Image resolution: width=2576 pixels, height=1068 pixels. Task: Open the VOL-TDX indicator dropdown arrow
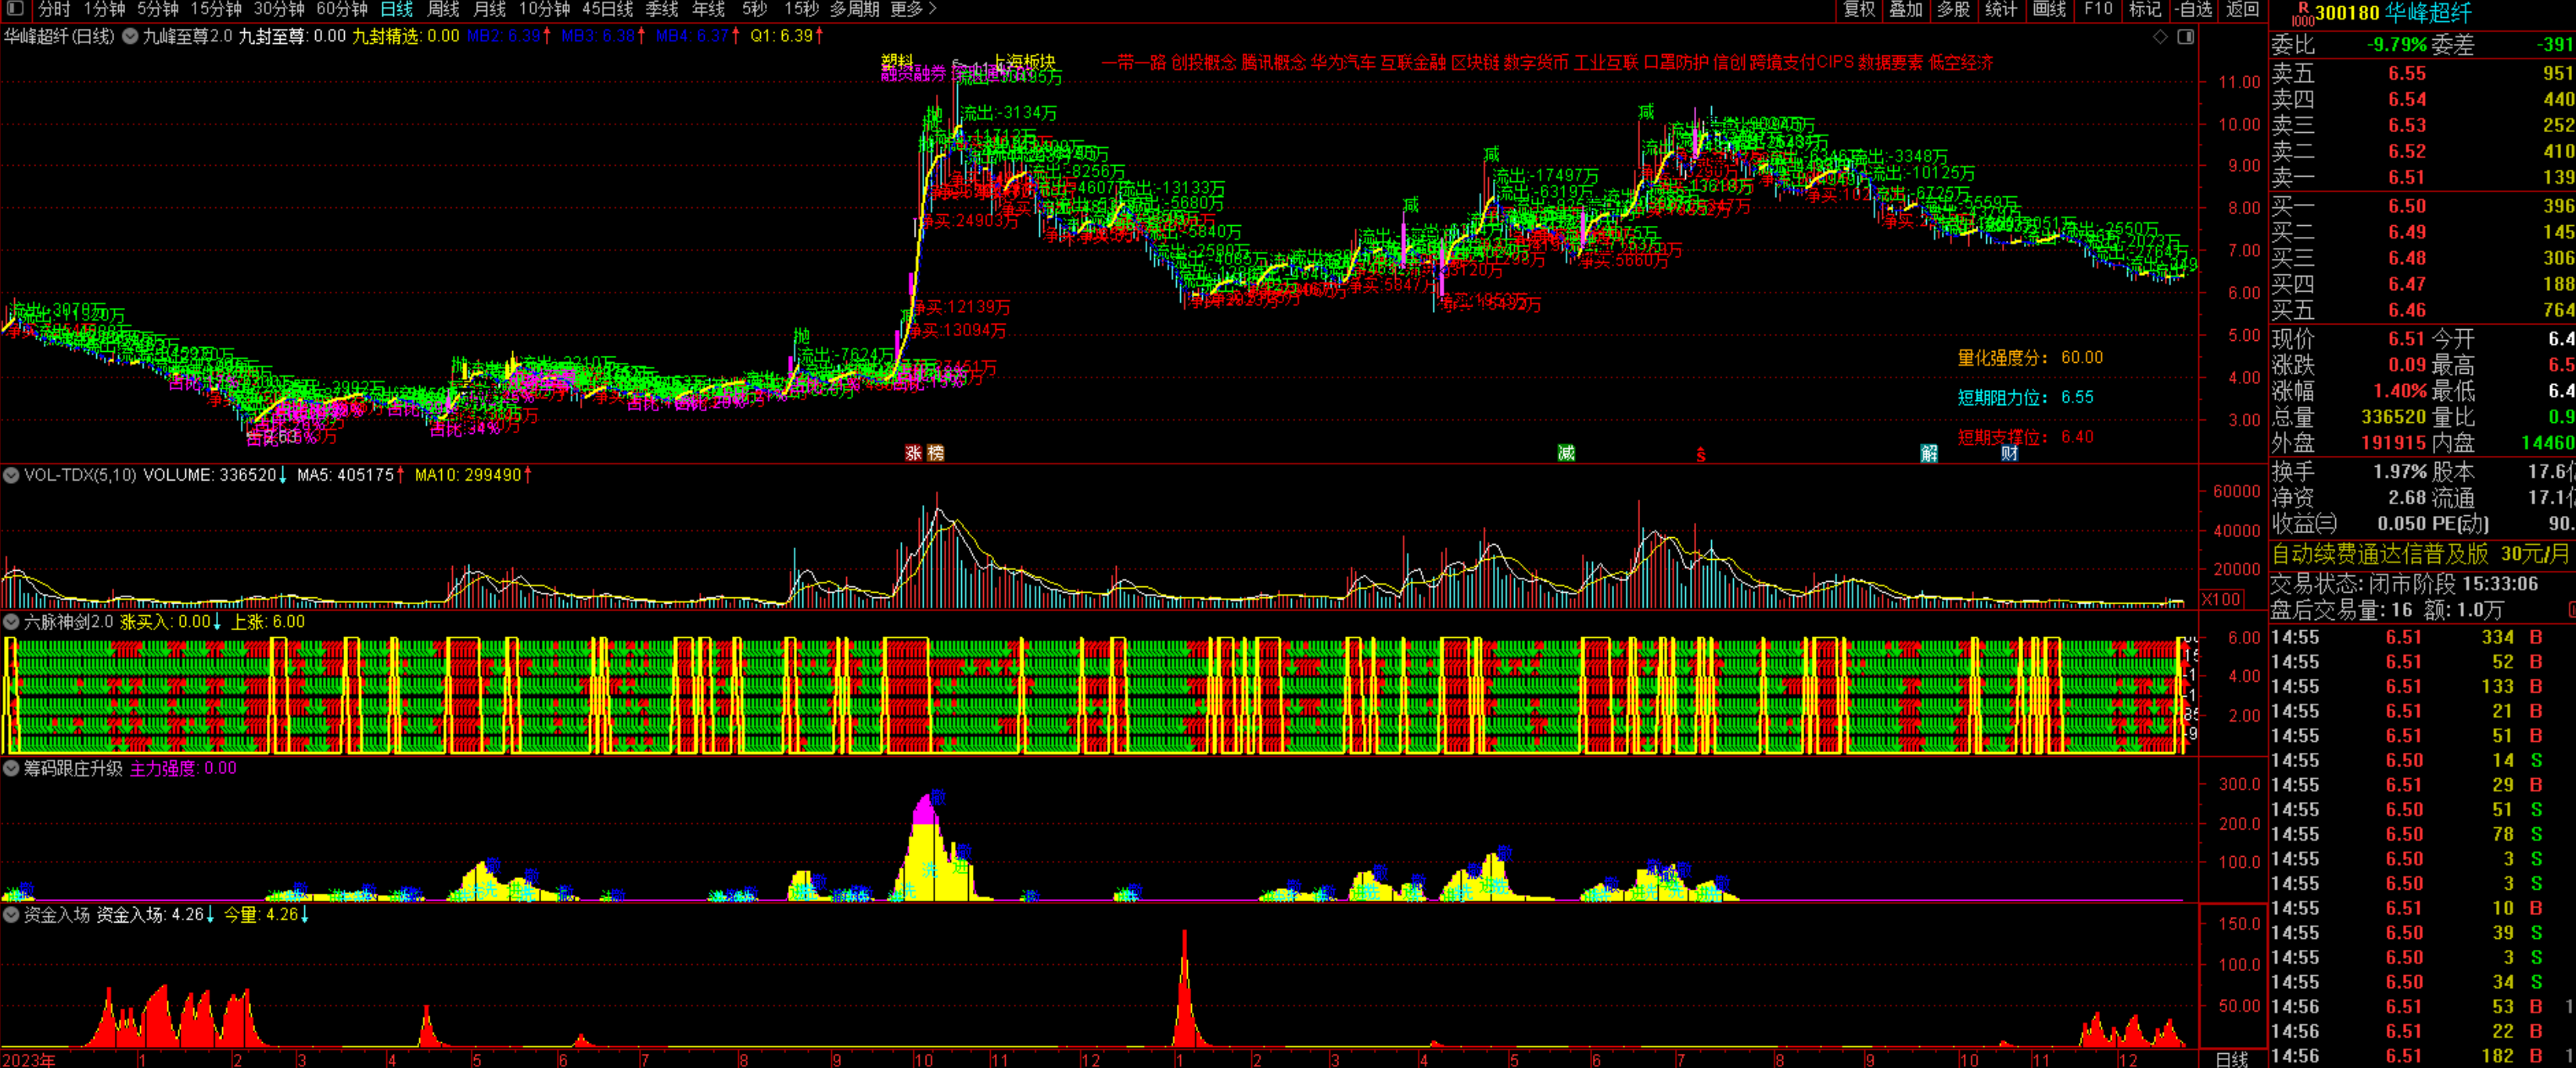[11, 475]
